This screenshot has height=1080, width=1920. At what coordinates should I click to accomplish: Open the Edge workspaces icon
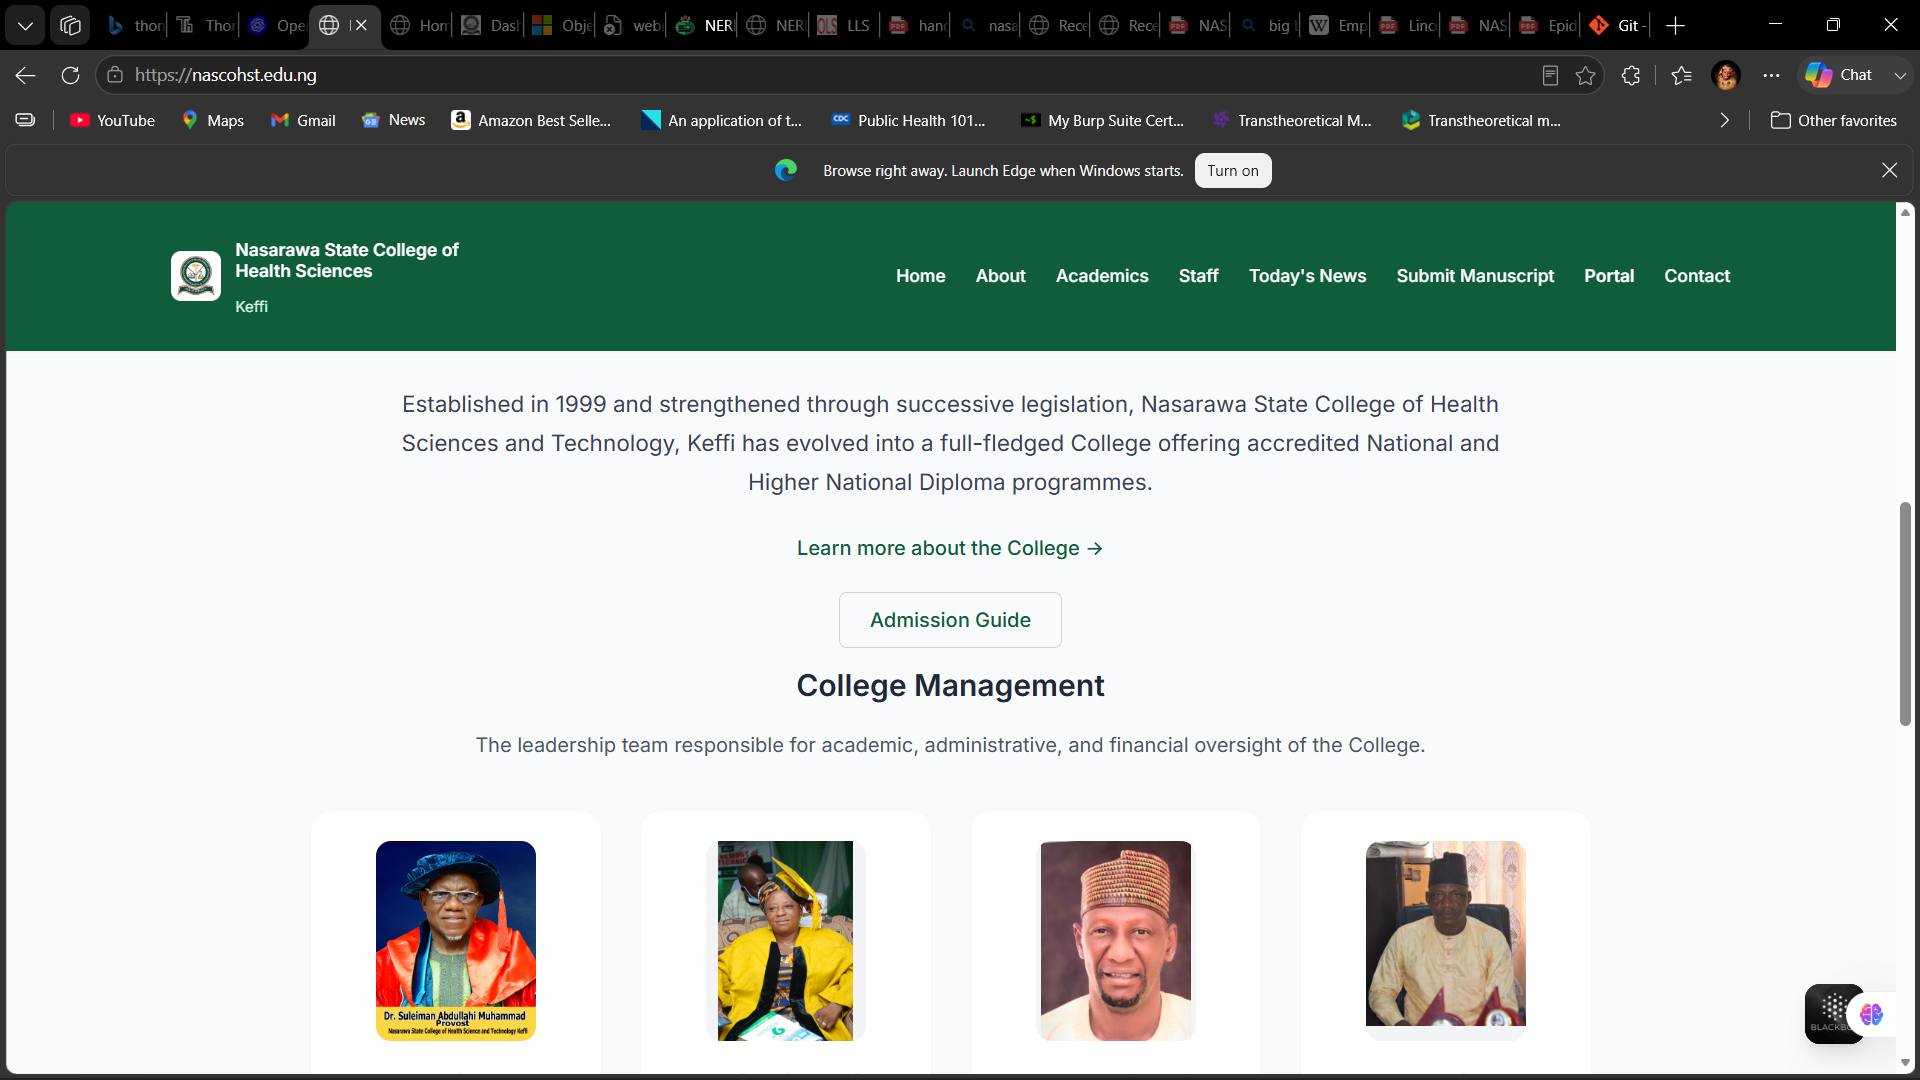point(70,26)
